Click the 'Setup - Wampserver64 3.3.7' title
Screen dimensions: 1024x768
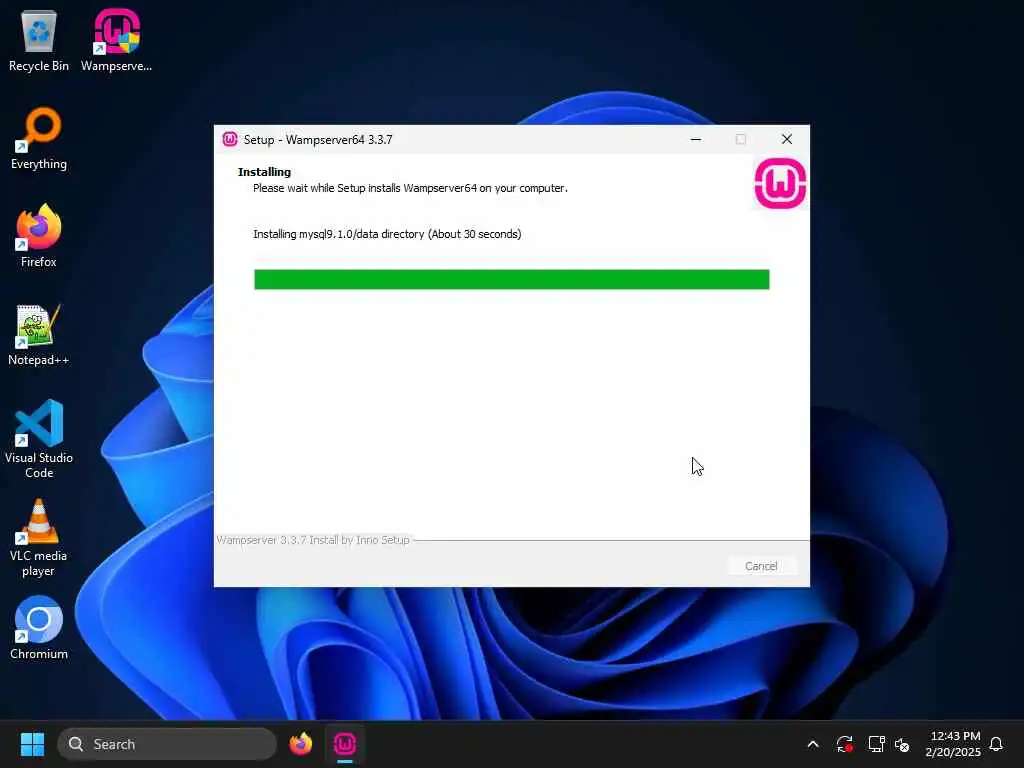(318, 140)
